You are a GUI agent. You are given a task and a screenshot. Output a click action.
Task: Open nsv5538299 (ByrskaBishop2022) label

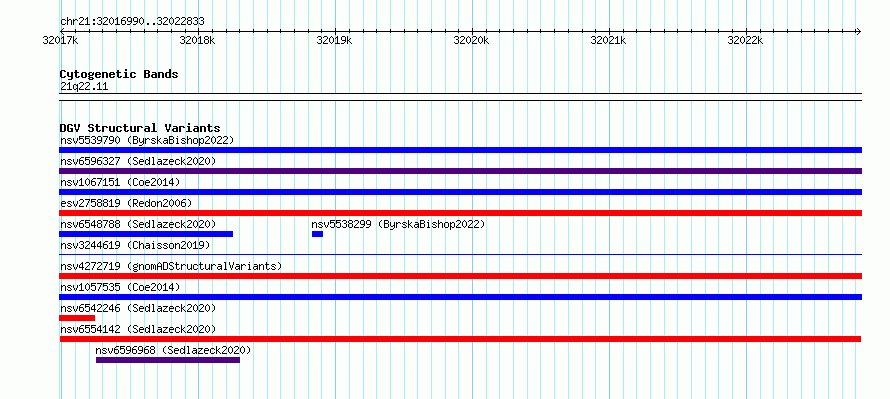[398, 224]
